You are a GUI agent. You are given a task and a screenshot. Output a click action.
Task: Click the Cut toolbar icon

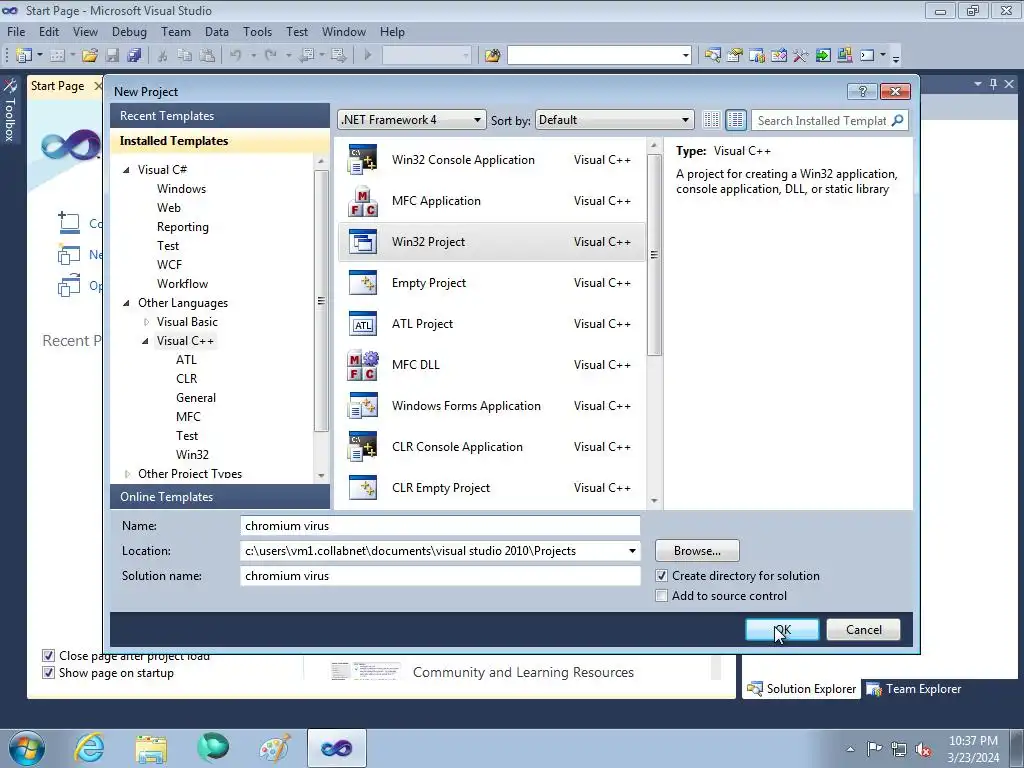(x=163, y=56)
